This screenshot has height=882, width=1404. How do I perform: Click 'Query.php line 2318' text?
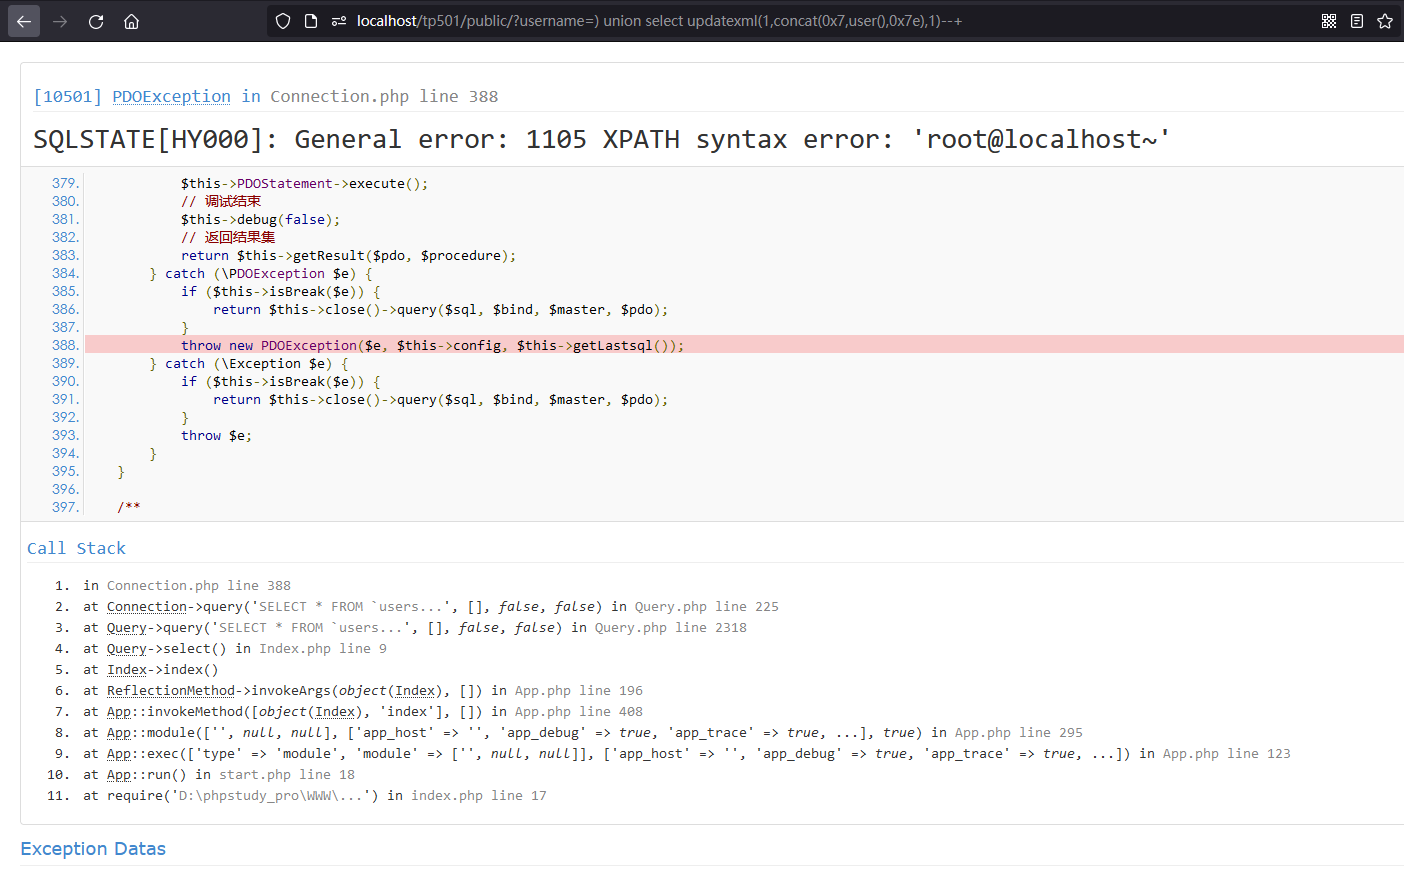click(x=671, y=628)
